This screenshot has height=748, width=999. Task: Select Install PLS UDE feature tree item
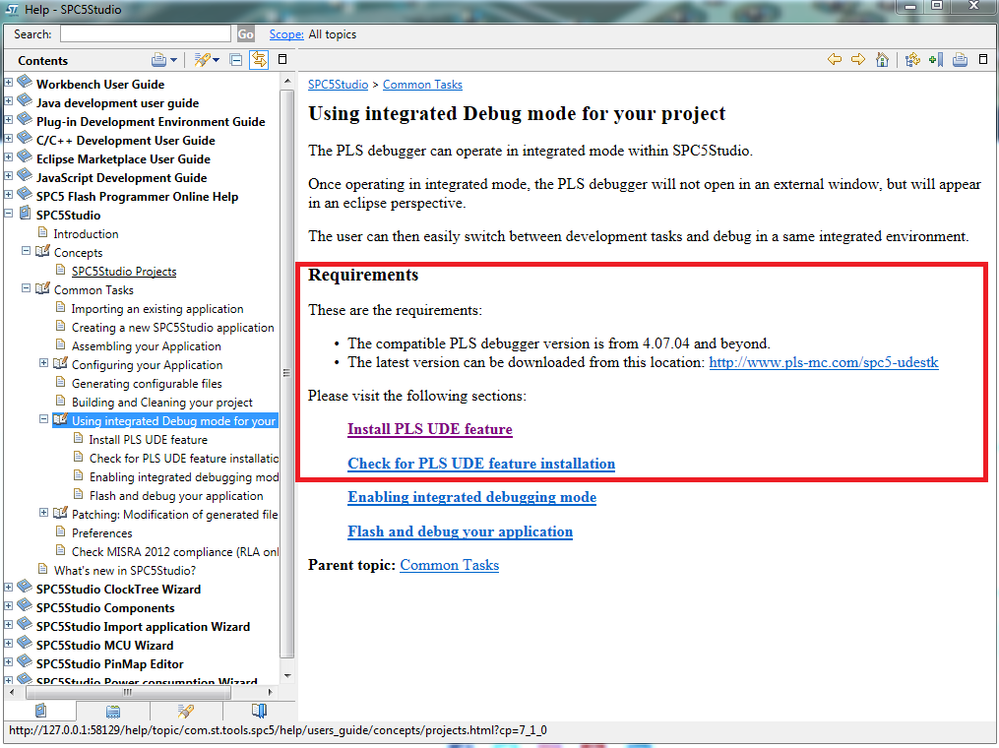[x=148, y=440]
